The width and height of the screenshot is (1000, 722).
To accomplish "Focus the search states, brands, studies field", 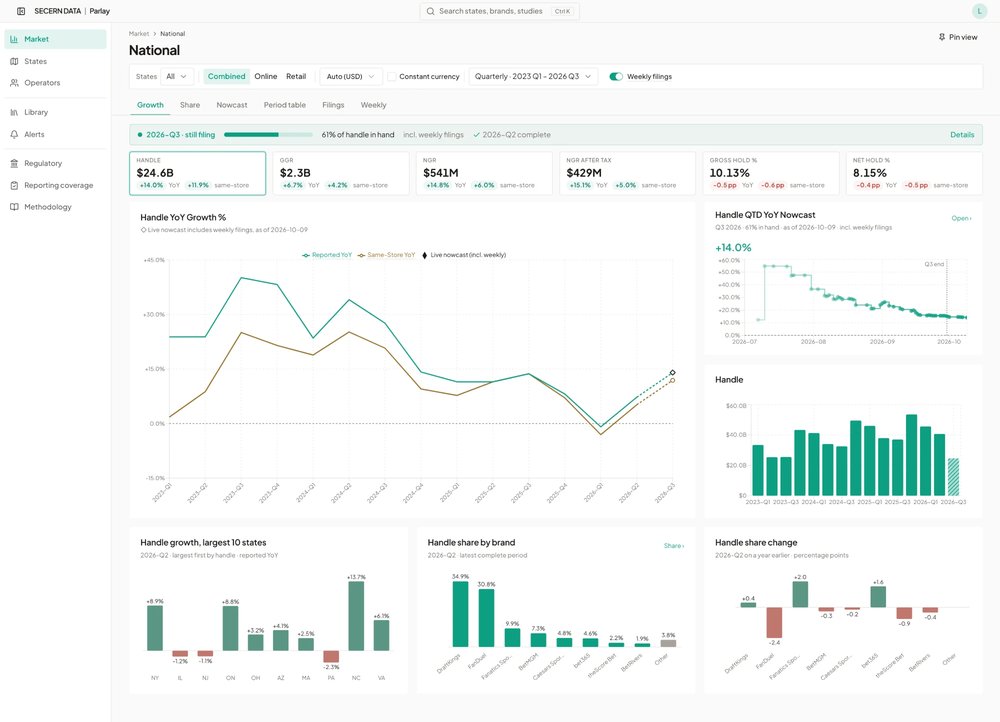I will click(x=499, y=11).
